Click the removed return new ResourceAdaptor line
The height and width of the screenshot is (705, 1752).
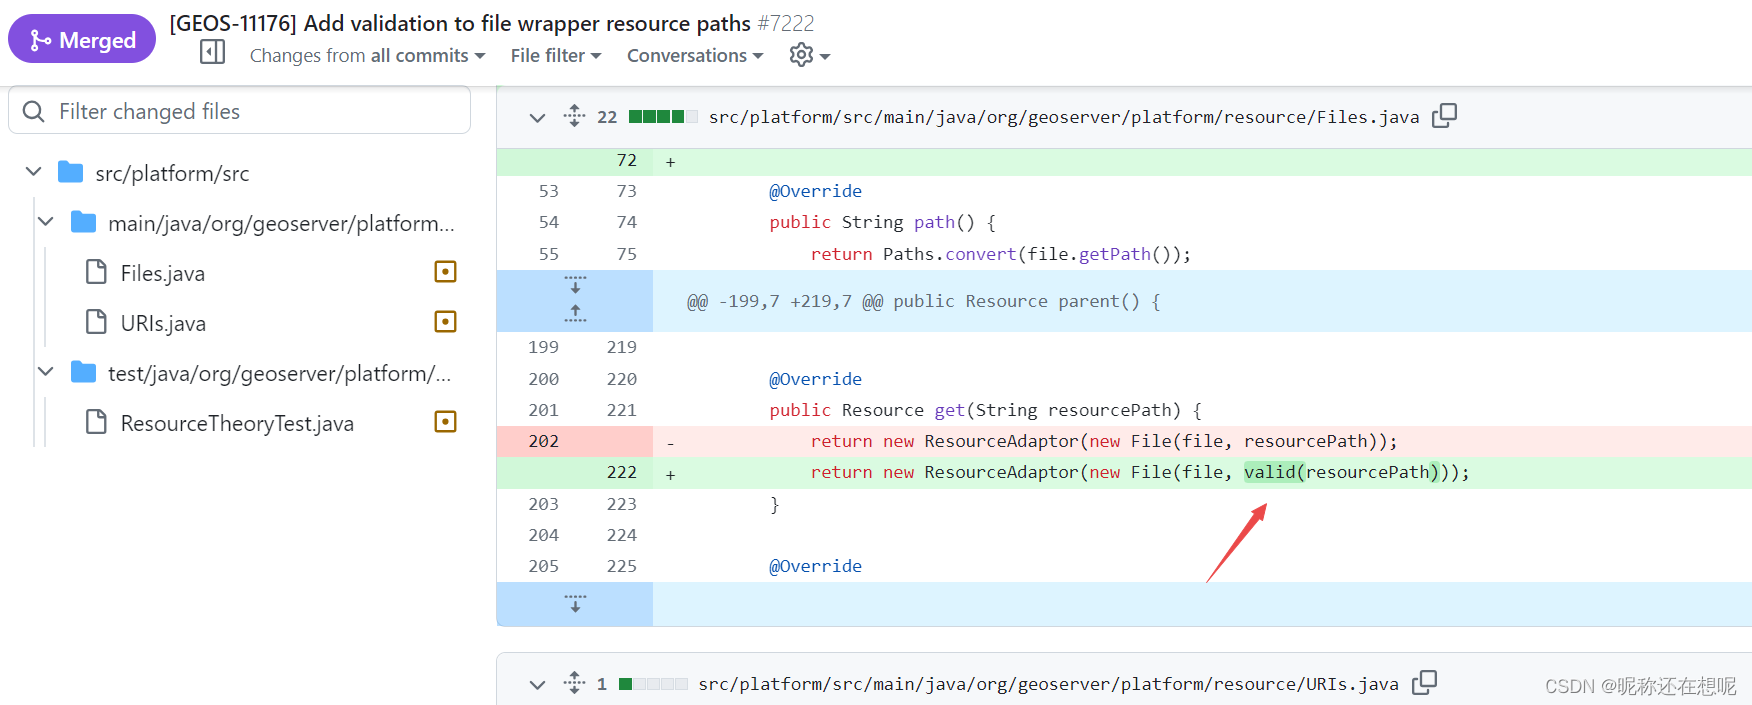tap(1103, 441)
